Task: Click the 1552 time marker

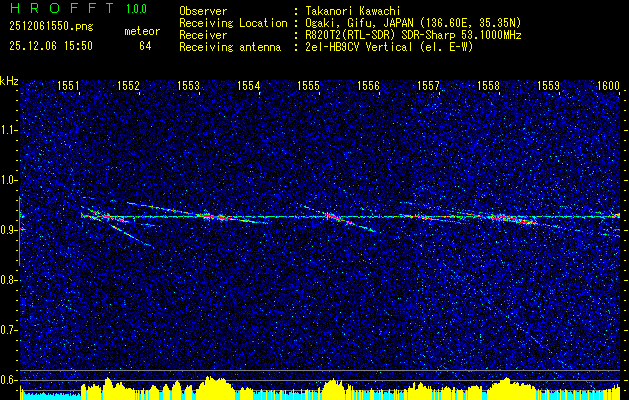Action: pos(128,85)
